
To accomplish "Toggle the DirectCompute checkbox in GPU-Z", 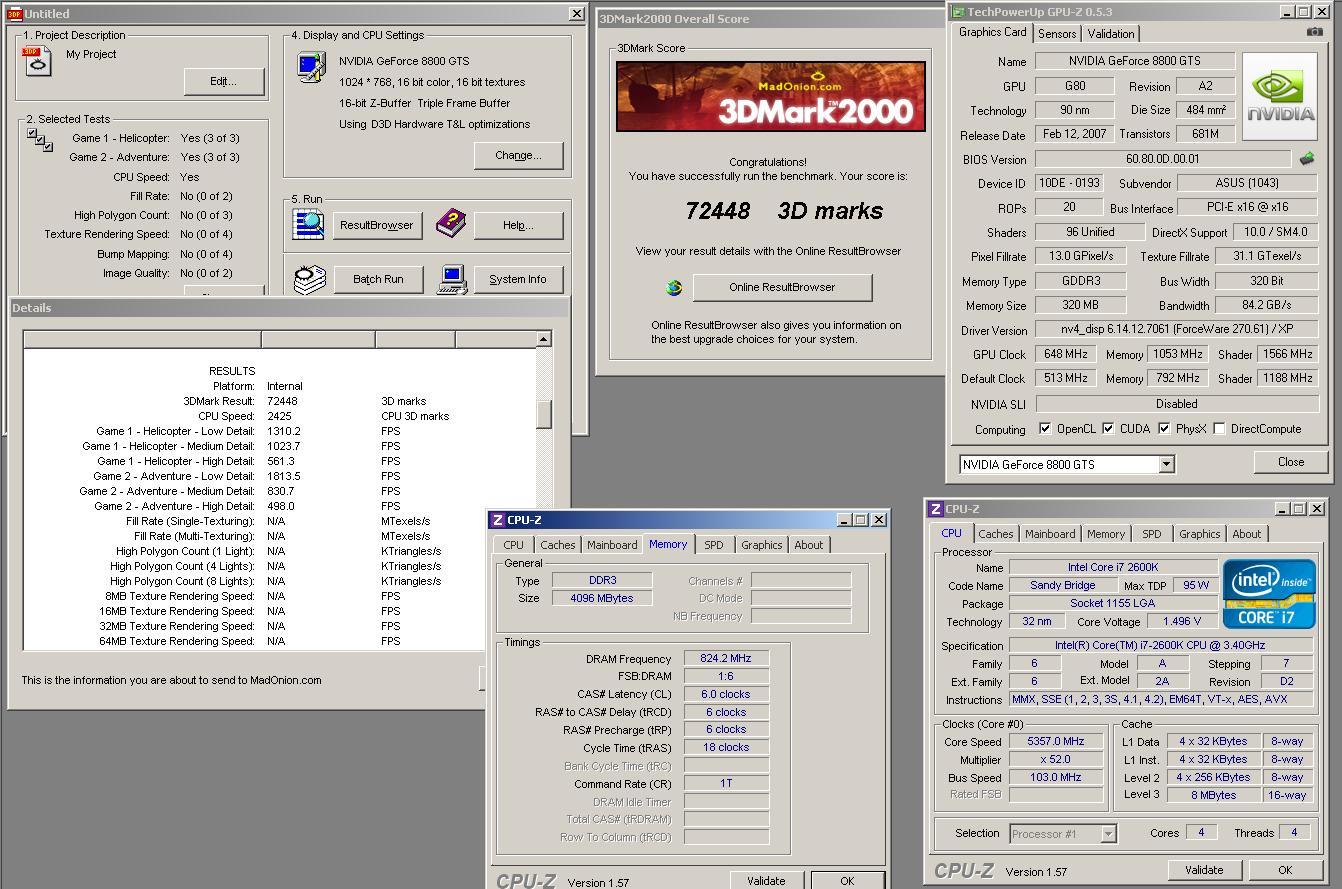I will coord(1219,429).
